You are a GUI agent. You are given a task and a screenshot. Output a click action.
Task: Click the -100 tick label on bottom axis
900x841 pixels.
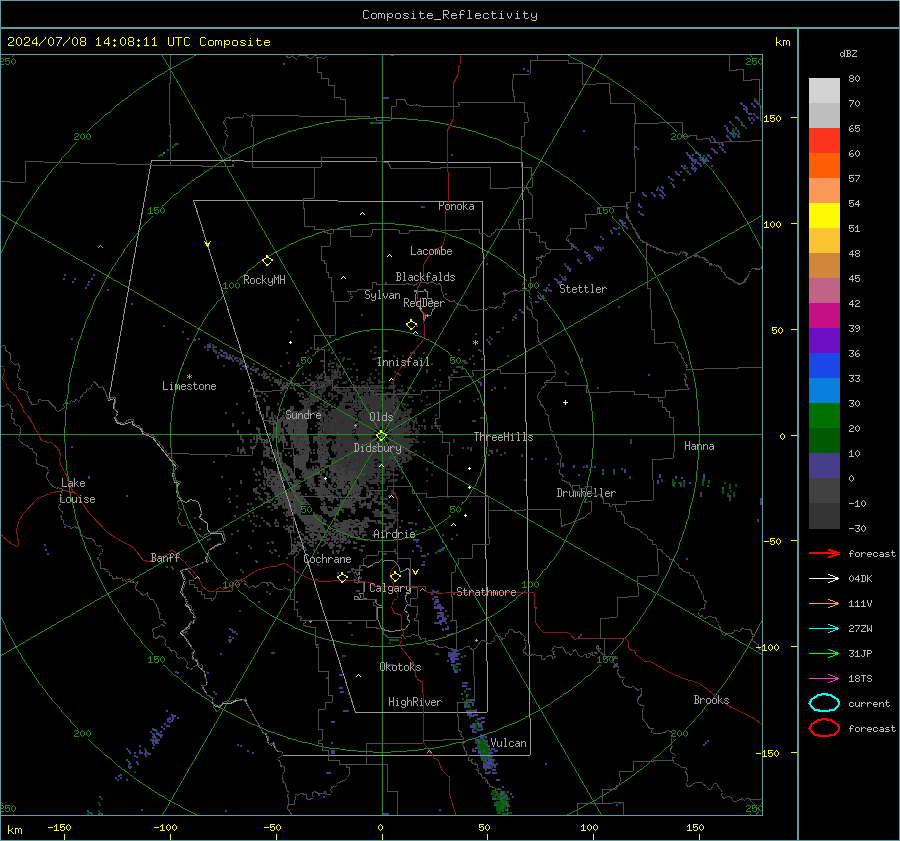coord(165,827)
